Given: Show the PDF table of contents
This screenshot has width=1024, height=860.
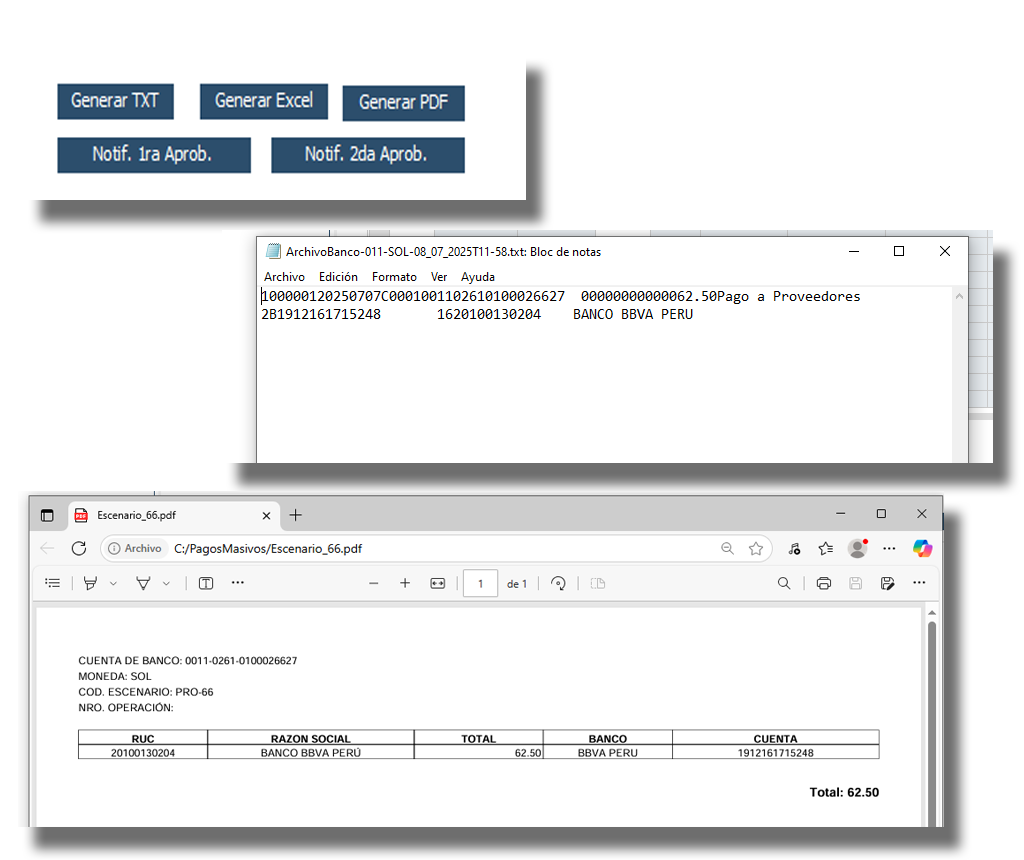Looking at the screenshot, I should 53,583.
